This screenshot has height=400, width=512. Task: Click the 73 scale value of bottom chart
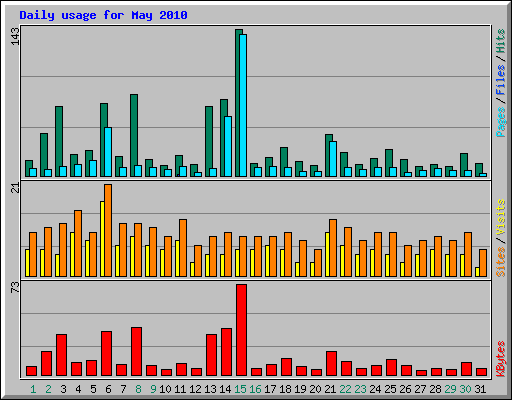click(15, 288)
